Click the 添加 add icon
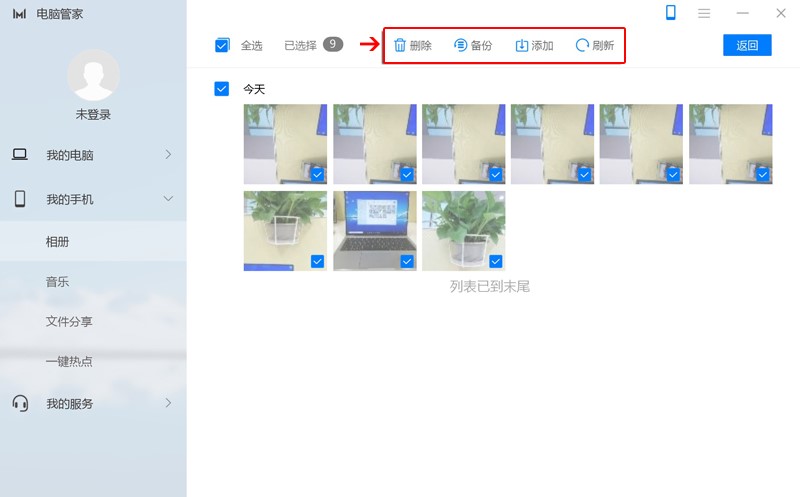 pyautogui.click(x=522, y=45)
